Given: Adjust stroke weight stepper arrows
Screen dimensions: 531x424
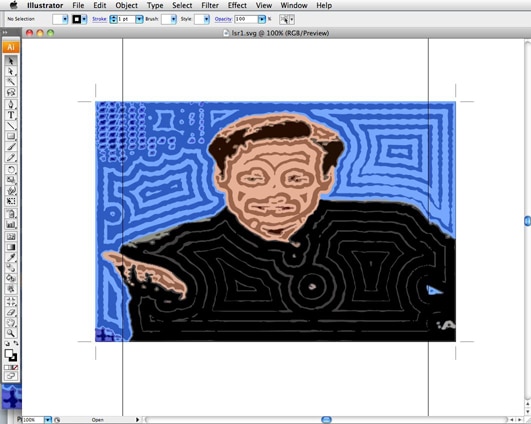Looking at the screenshot, I should [113, 19].
